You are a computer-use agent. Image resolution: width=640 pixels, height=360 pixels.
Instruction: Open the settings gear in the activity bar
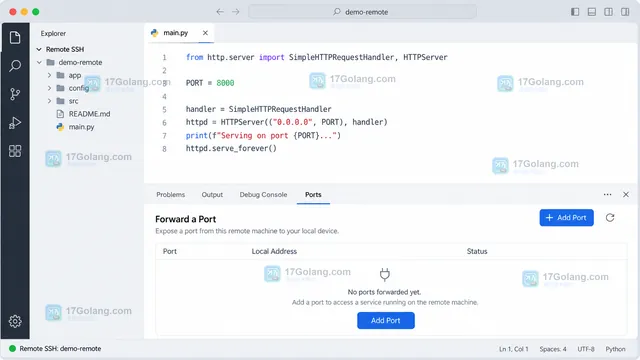(15, 321)
